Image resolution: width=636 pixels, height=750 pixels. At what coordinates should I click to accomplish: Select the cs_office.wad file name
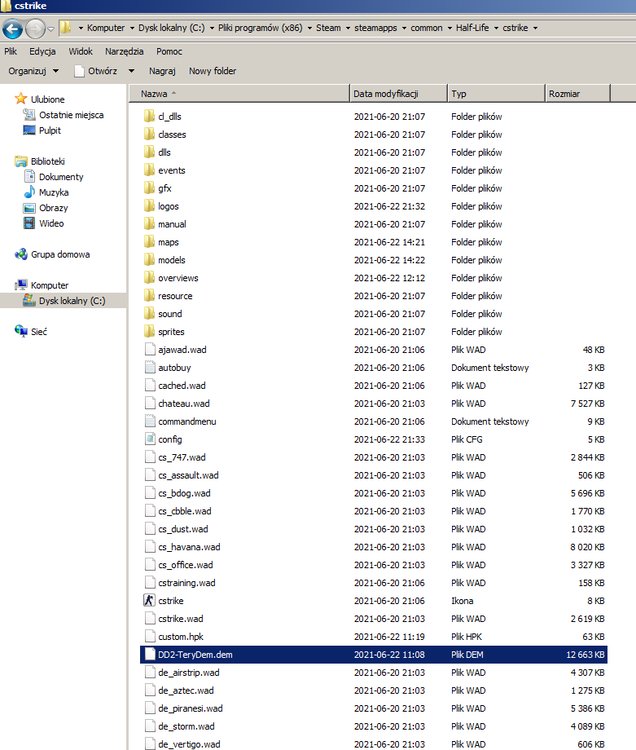[186, 565]
